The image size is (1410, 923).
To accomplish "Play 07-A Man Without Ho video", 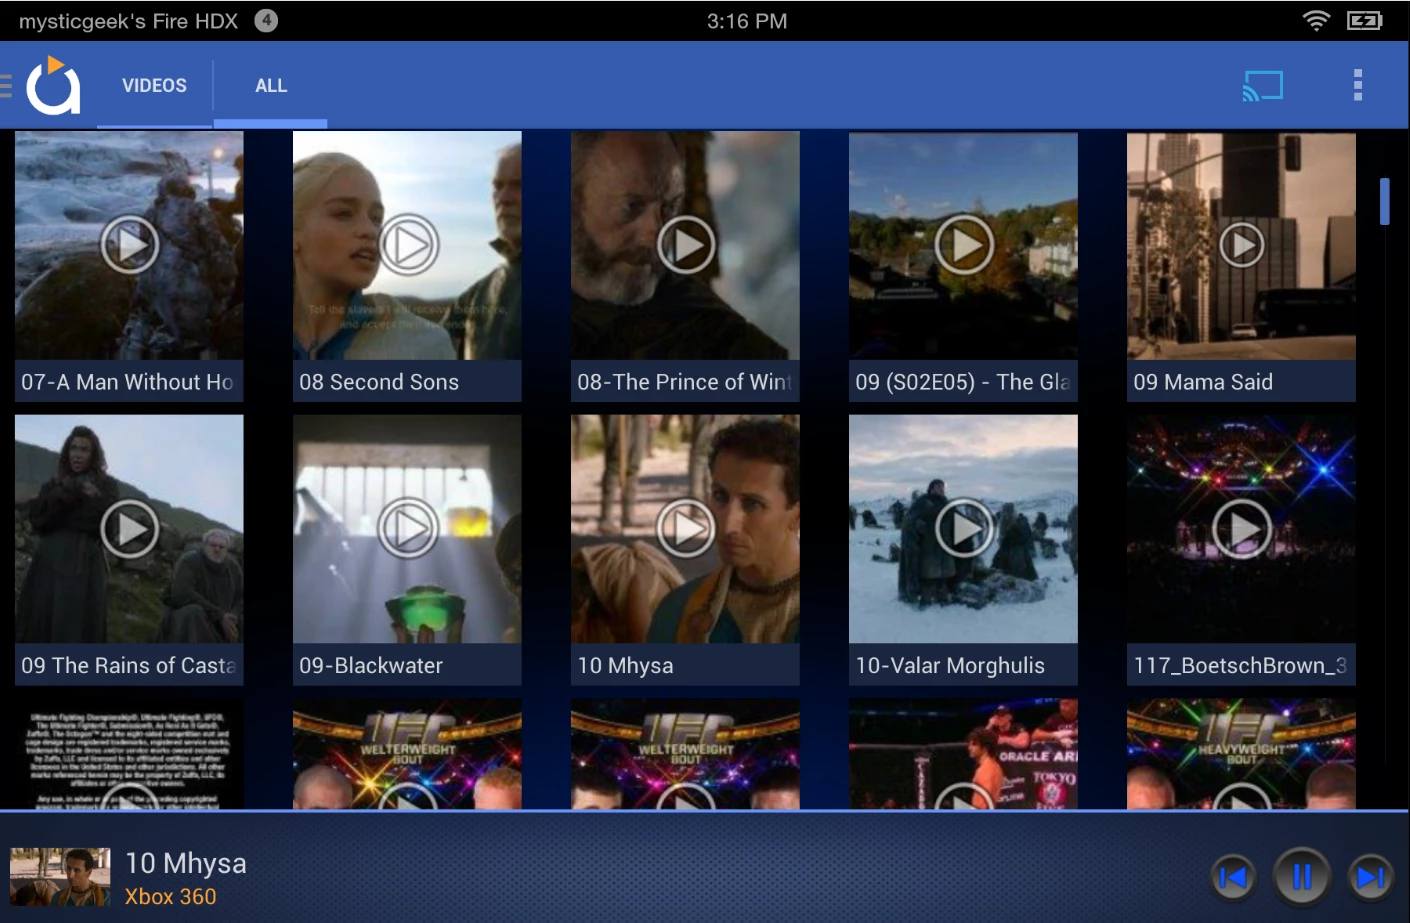I will (130, 245).
